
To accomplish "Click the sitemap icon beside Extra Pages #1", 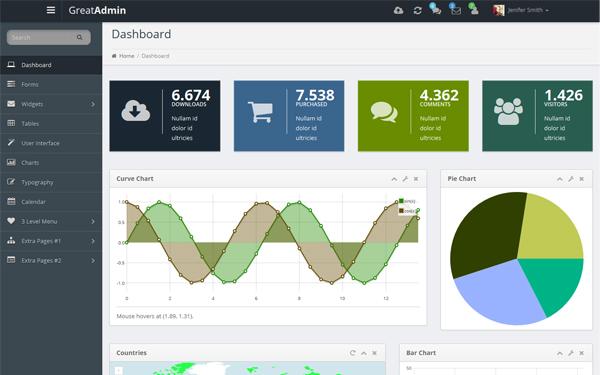I will 11,240.
